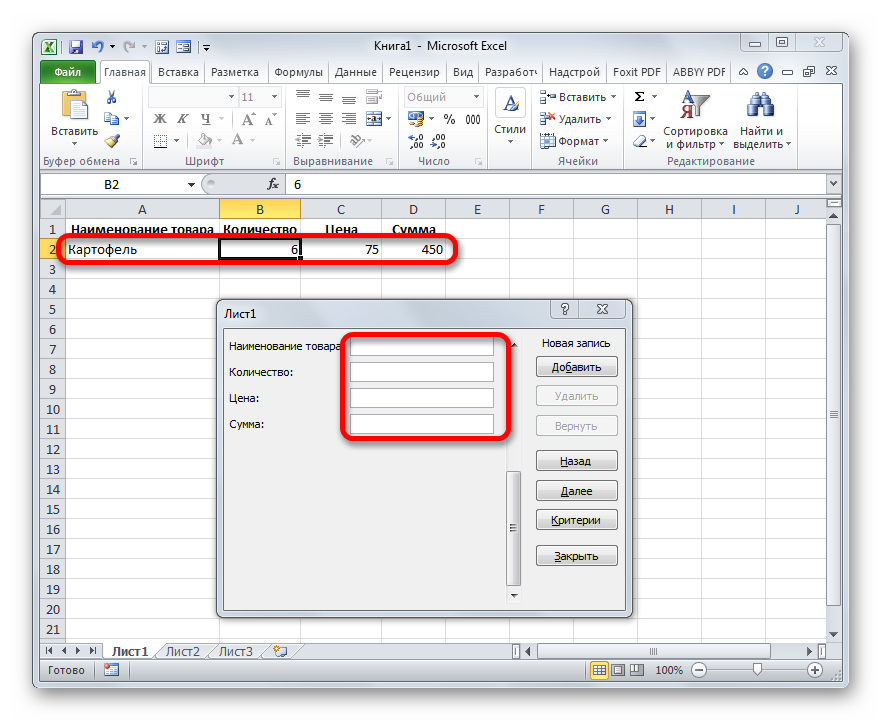Open the Формулы ribbon tab
882x721 pixels.
(x=298, y=72)
